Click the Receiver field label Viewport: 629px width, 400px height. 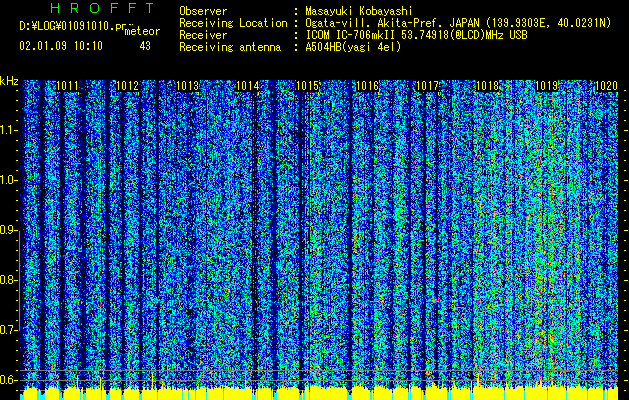pyautogui.click(x=203, y=35)
